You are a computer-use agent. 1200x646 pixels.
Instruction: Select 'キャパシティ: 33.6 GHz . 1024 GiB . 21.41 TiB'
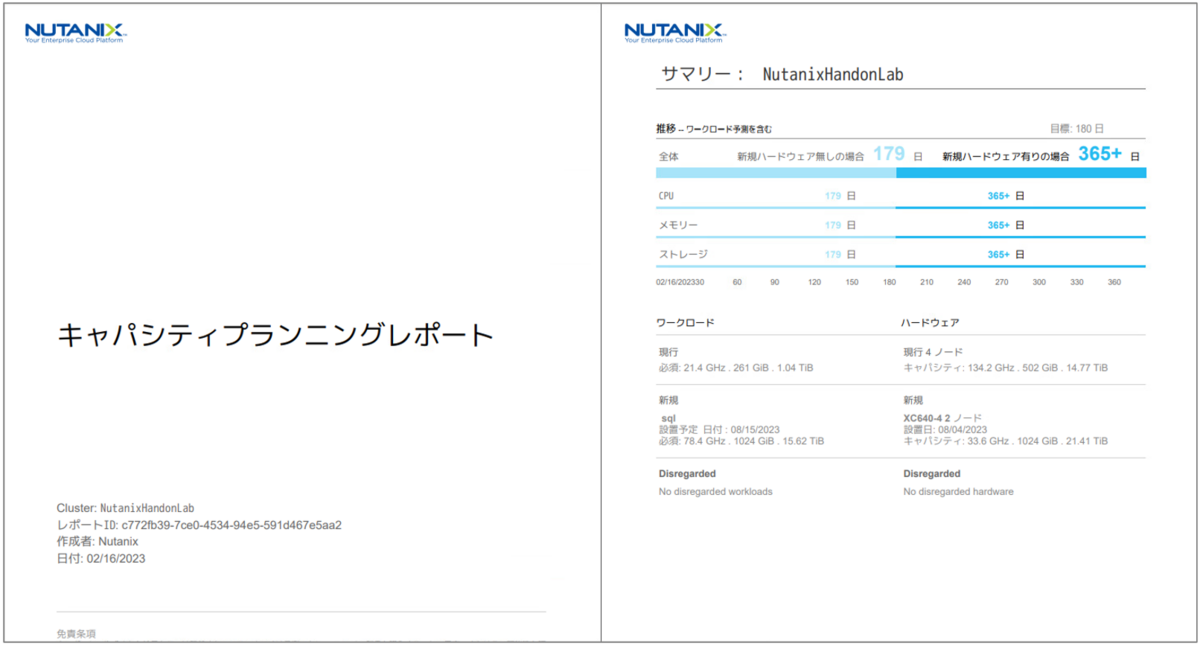click(1005, 441)
